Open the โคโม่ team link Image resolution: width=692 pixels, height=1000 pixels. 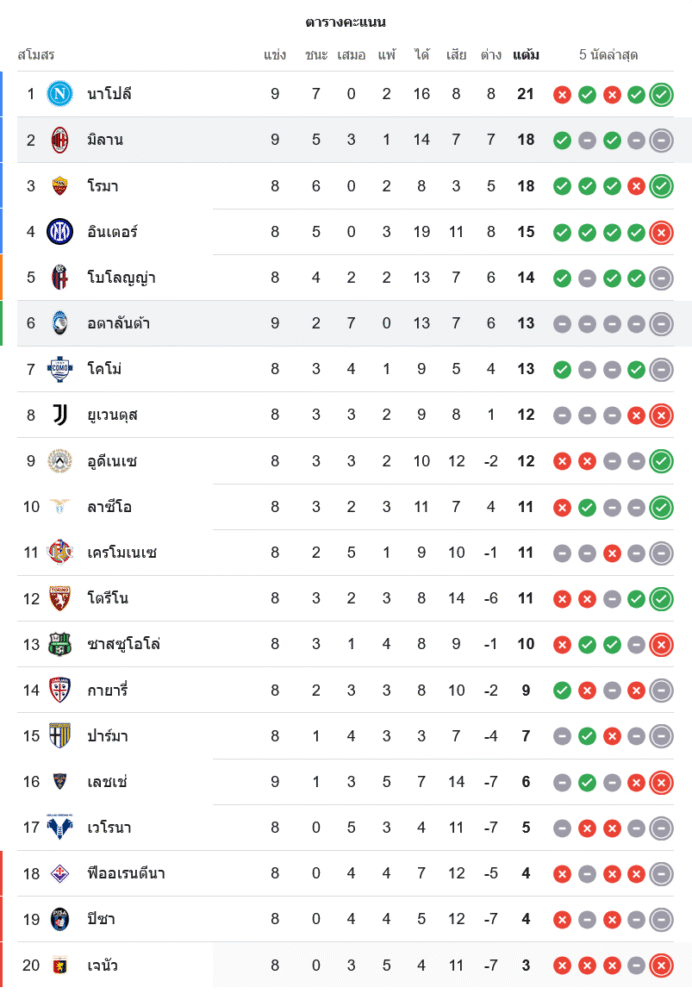click(105, 369)
